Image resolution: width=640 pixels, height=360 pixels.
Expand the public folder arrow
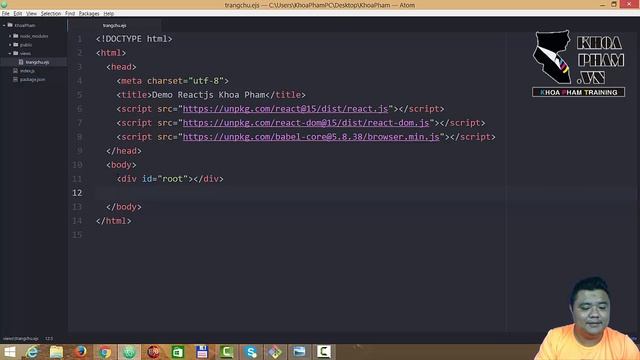click(10, 44)
